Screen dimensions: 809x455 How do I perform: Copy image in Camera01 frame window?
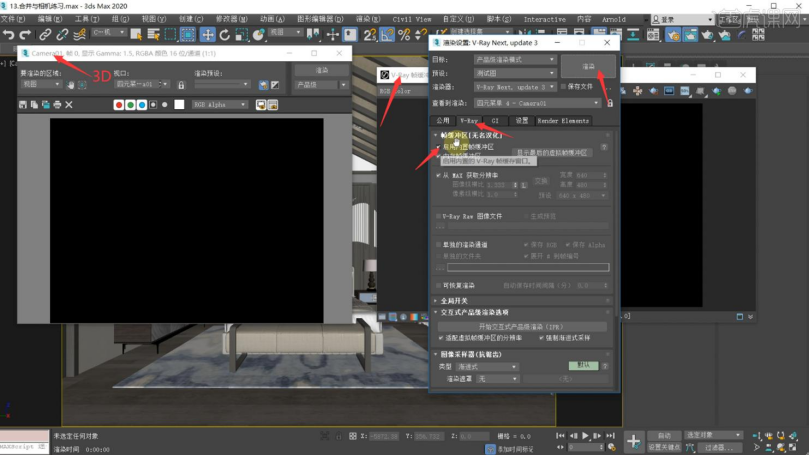click(x=34, y=105)
